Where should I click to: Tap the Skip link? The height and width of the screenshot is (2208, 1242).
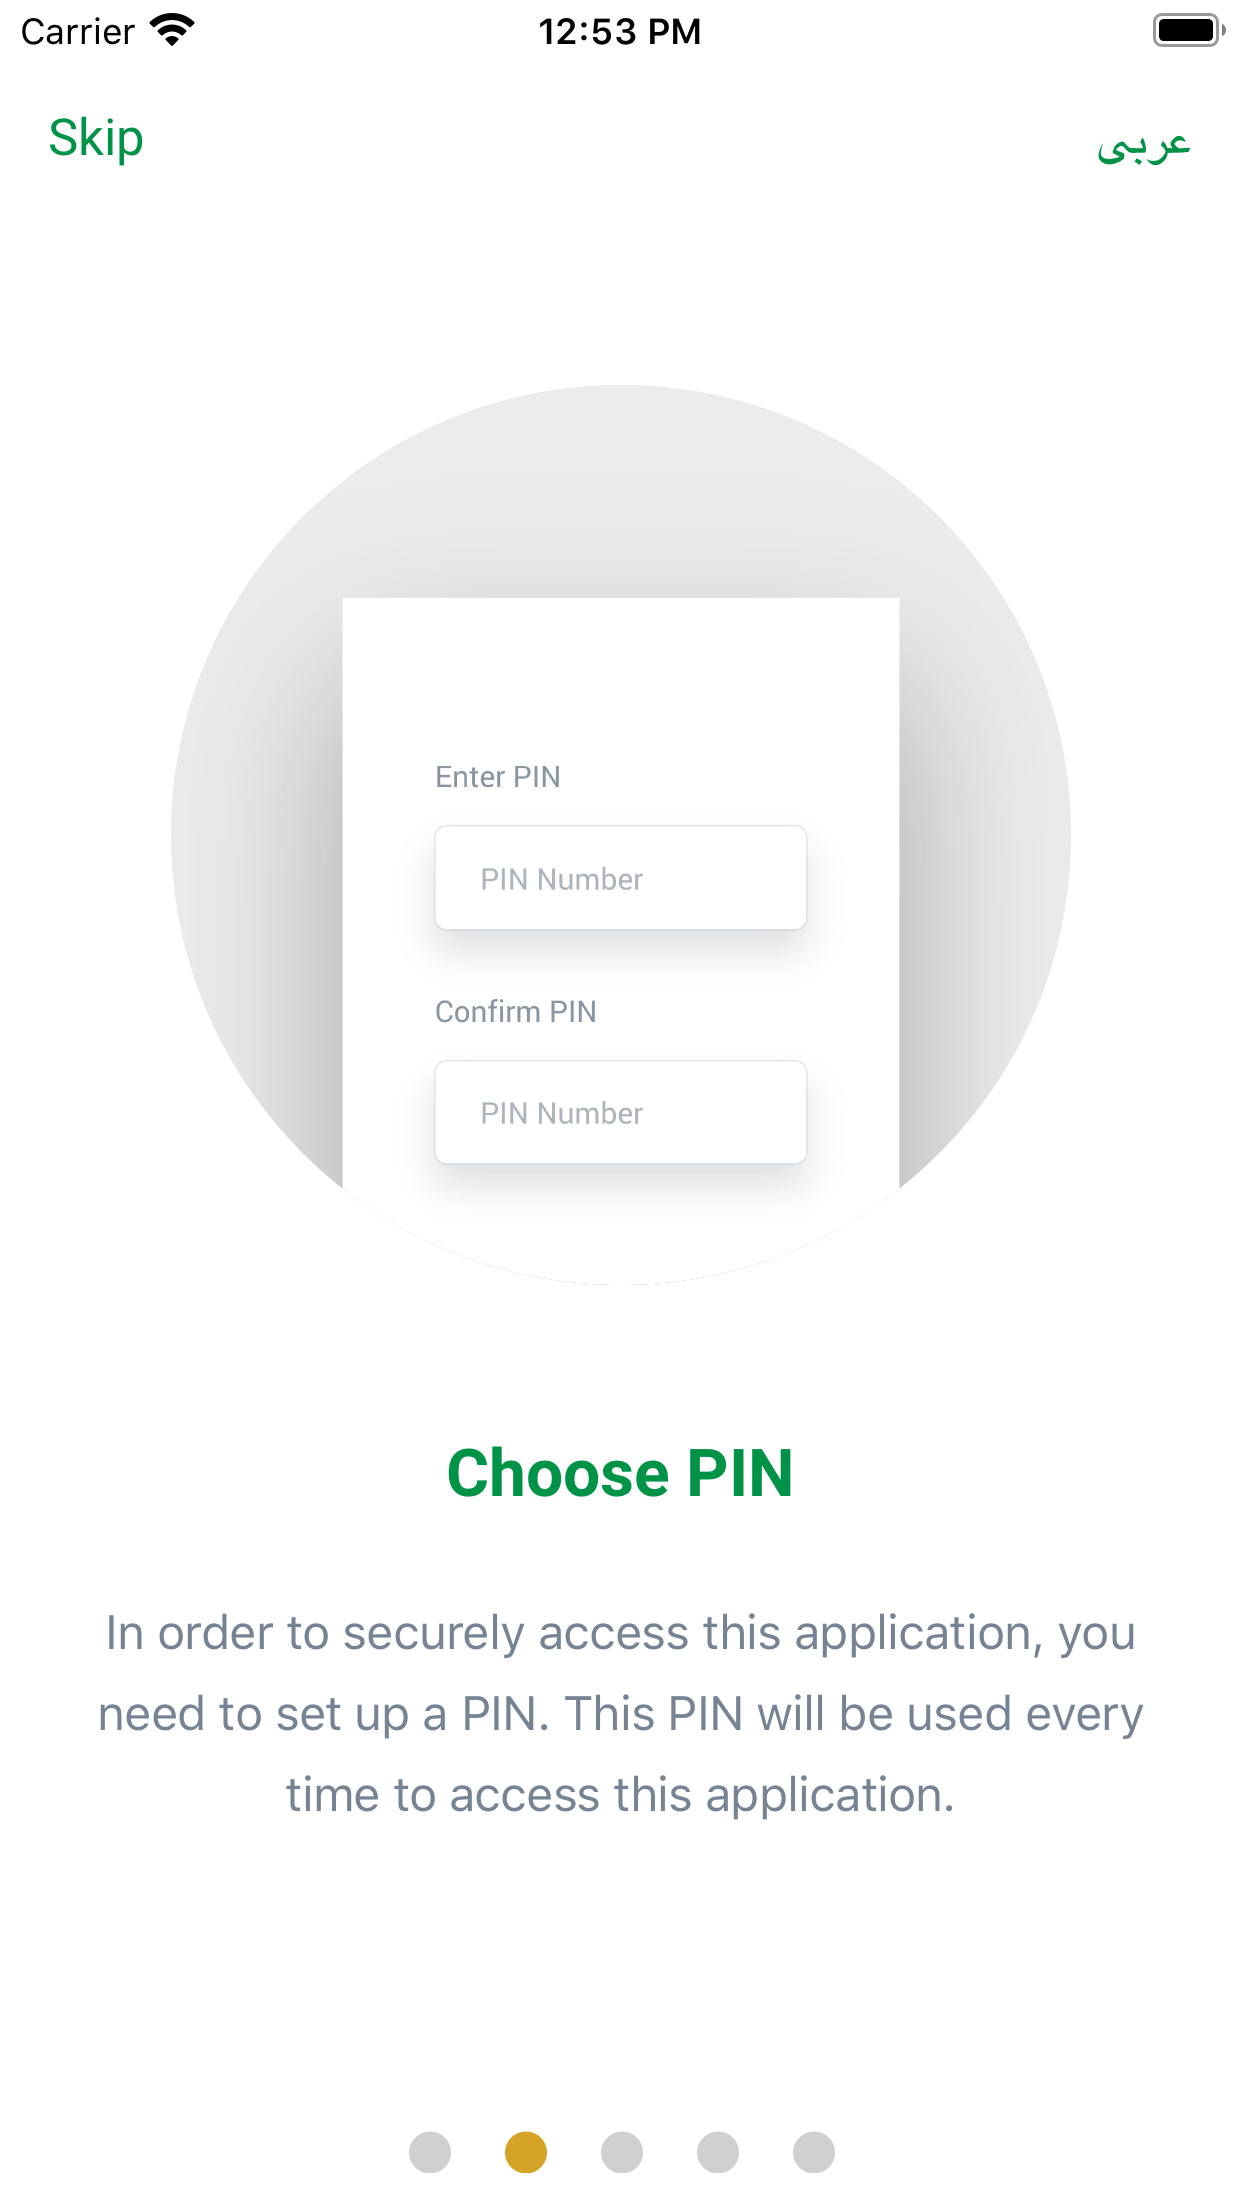93,137
